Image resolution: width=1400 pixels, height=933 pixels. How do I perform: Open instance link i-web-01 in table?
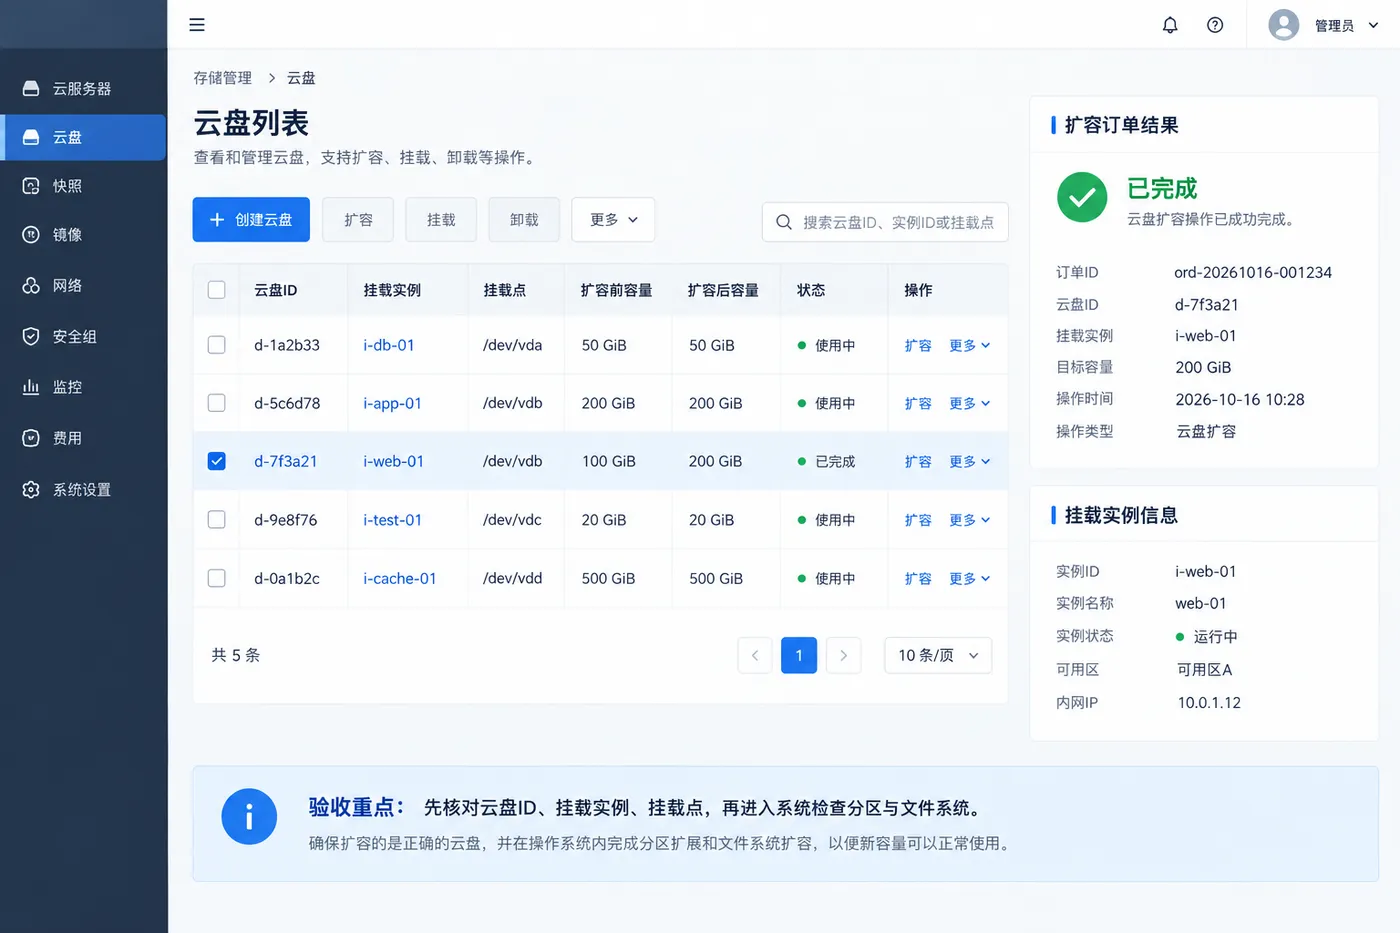393,461
